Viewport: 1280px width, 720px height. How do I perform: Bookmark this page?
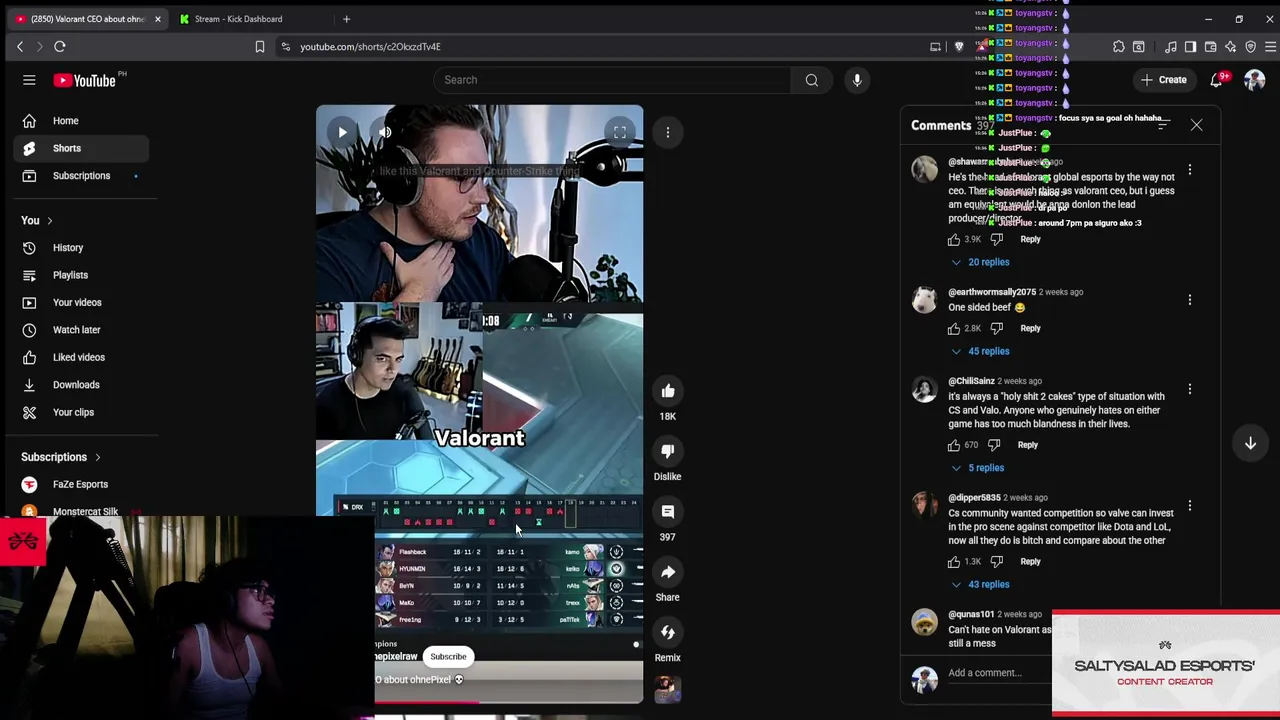[260, 46]
